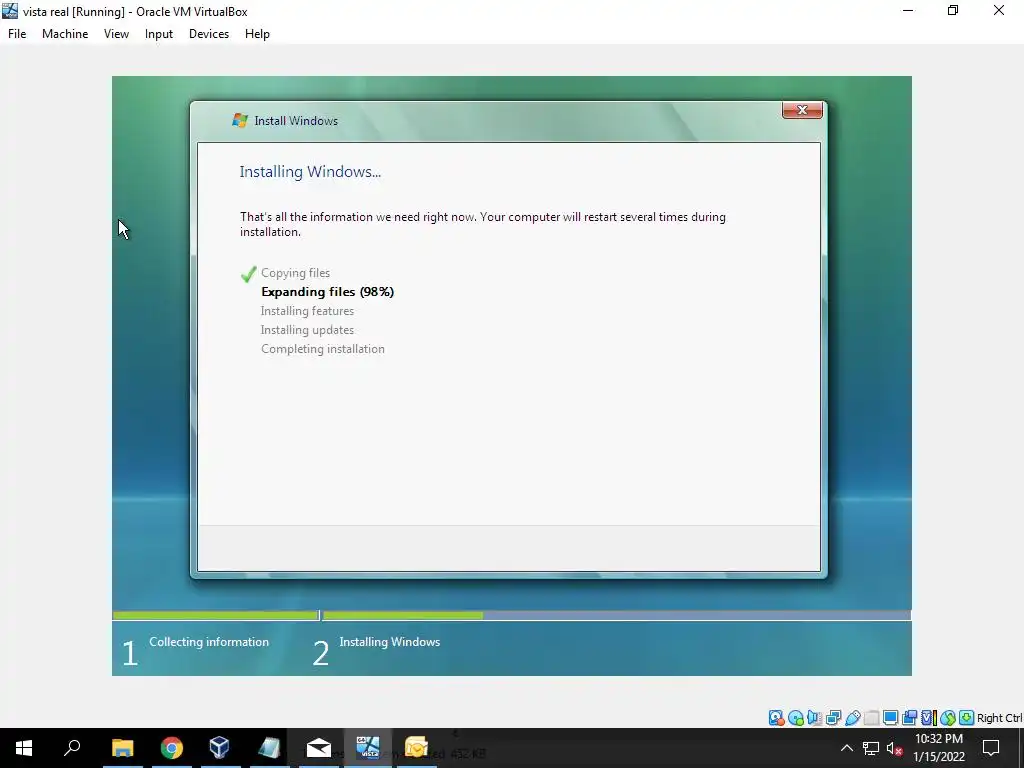Select the running Vista VM taskbar icon
Image resolution: width=1024 pixels, height=768 pixels.
coord(367,748)
